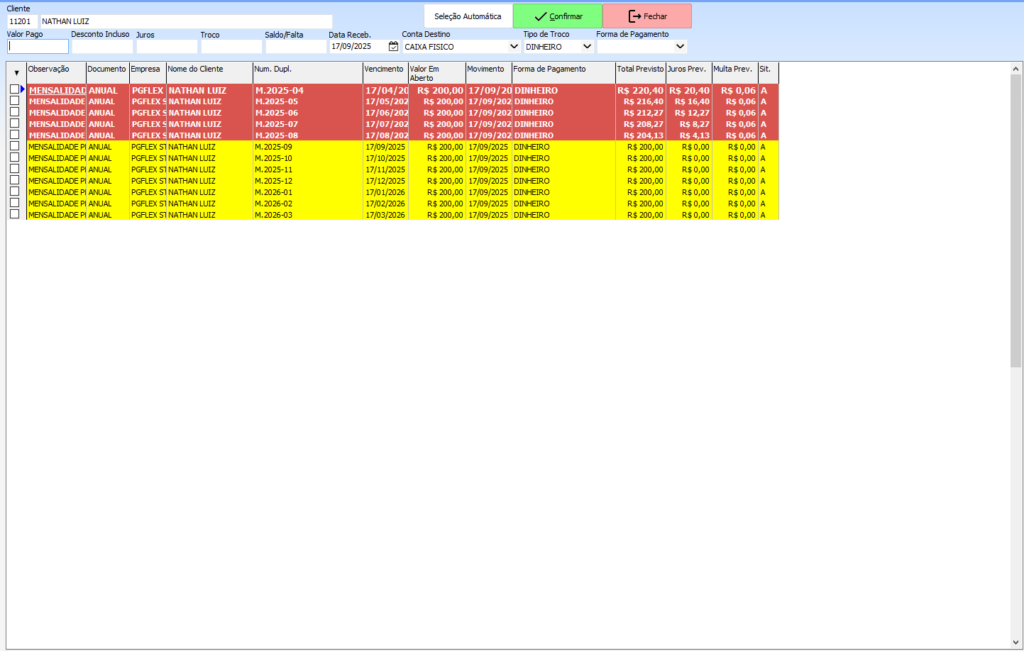1024x651 pixels.
Task: Sort by Forma de Pagamento column header
Action: [x=564, y=73]
